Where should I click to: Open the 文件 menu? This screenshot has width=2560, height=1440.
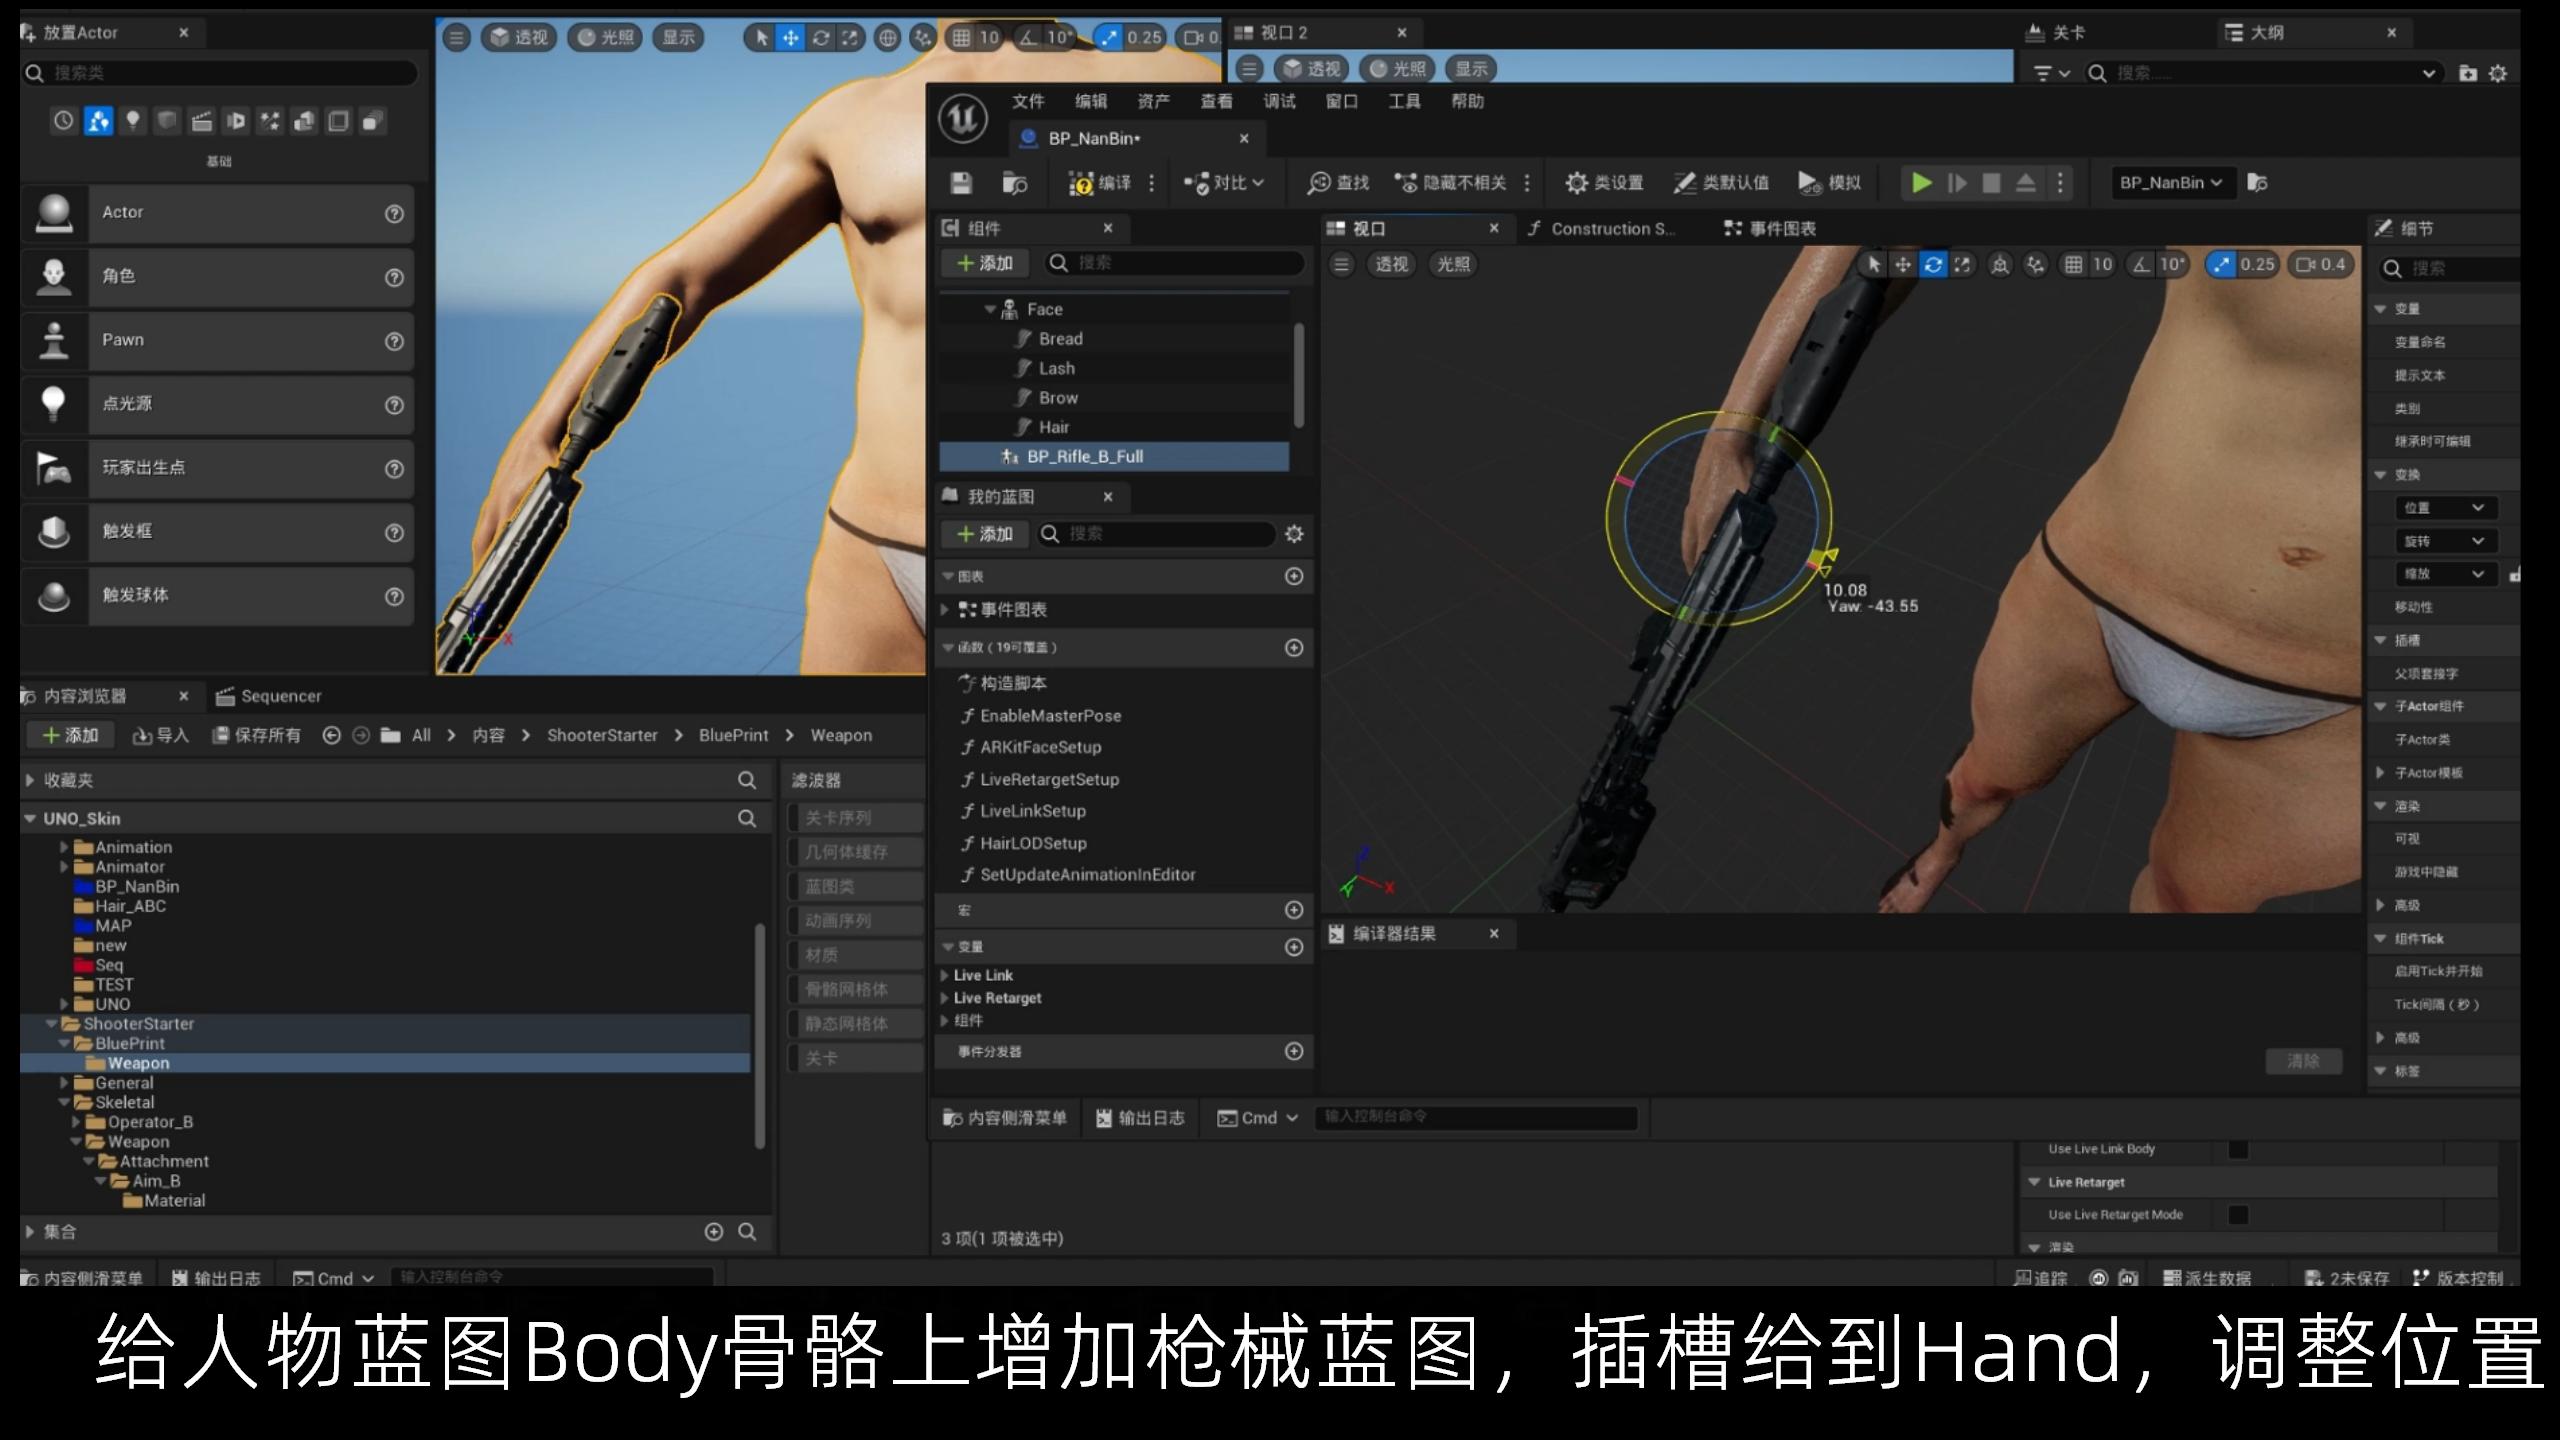pyautogui.click(x=1028, y=101)
